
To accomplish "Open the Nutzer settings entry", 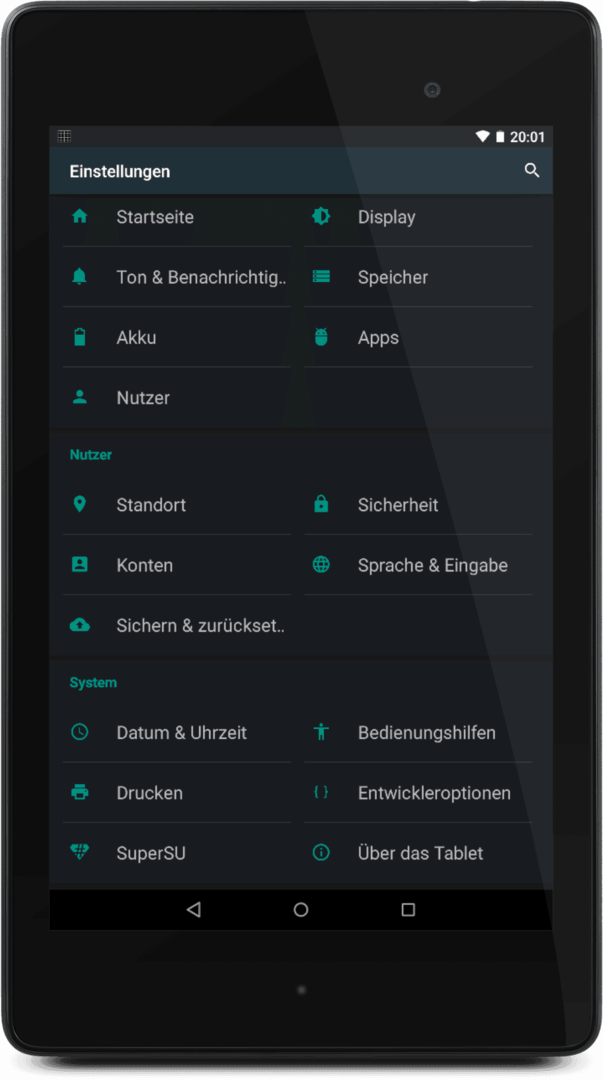I will (177, 397).
